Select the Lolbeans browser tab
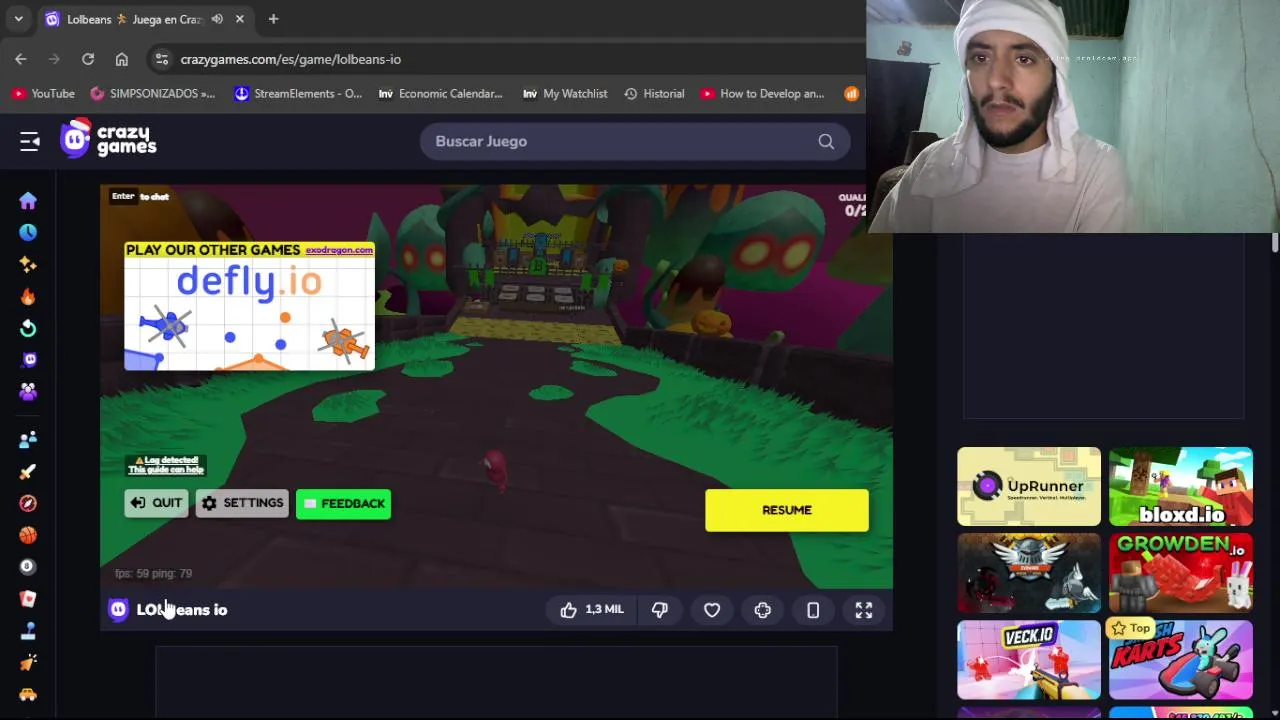This screenshot has width=1280, height=720. coord(146,19)
